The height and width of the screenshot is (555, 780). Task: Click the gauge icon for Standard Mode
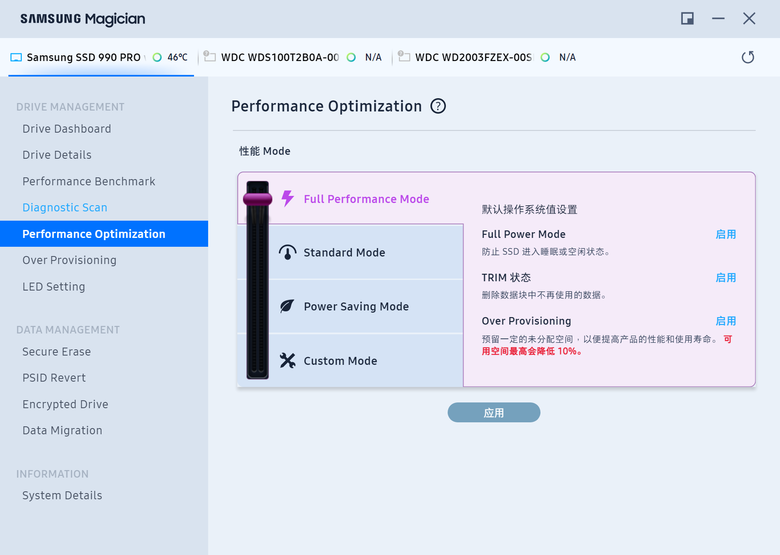[x=288, y=253]
